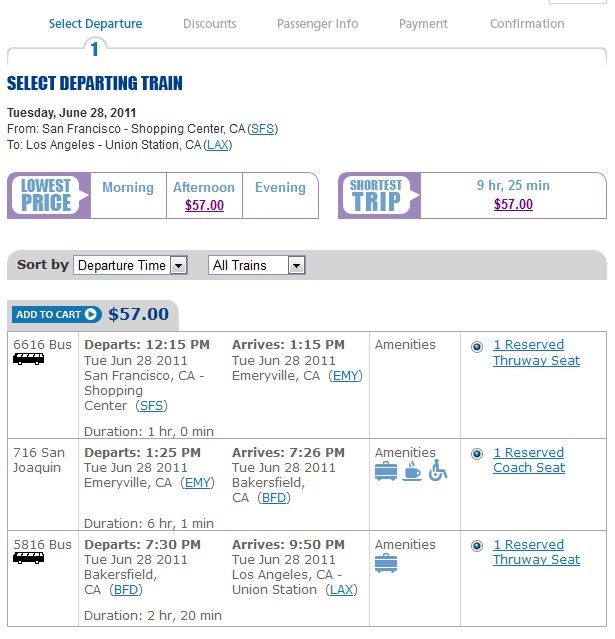Click the bus icon under 5816 Bus

[x=29, y=558]
